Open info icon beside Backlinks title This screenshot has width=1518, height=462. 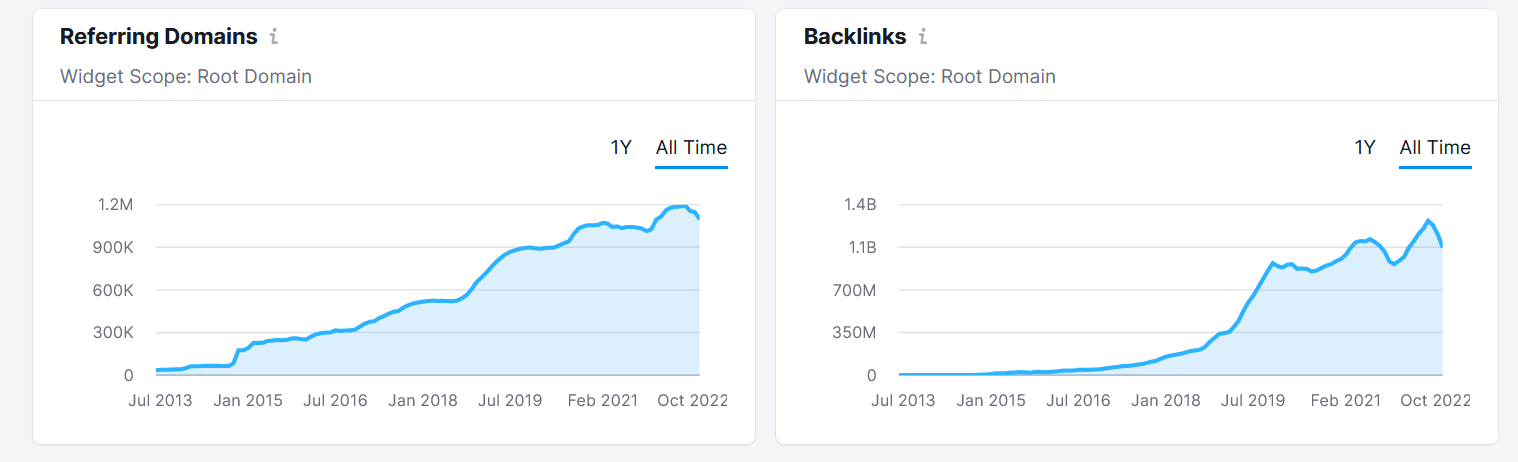pos(923,37)
